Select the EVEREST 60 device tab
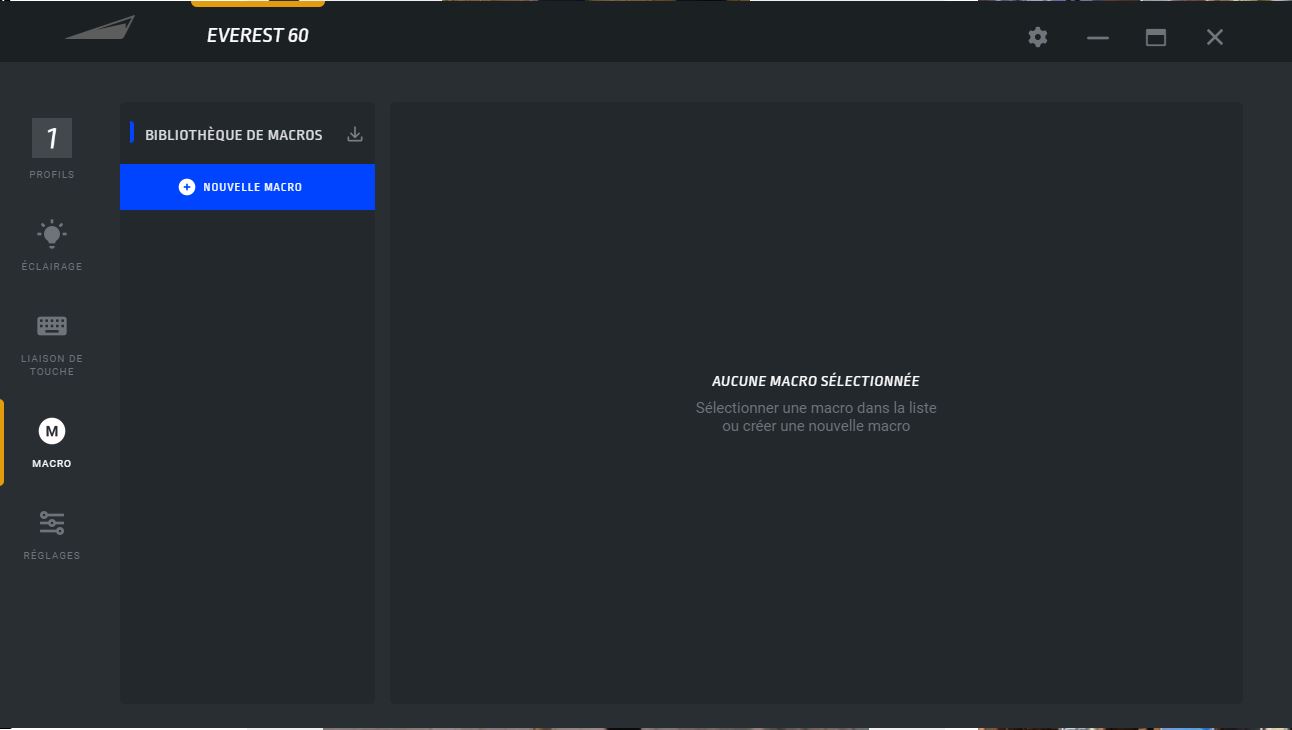Screen dimensions: 1292x730 [258, 35]
